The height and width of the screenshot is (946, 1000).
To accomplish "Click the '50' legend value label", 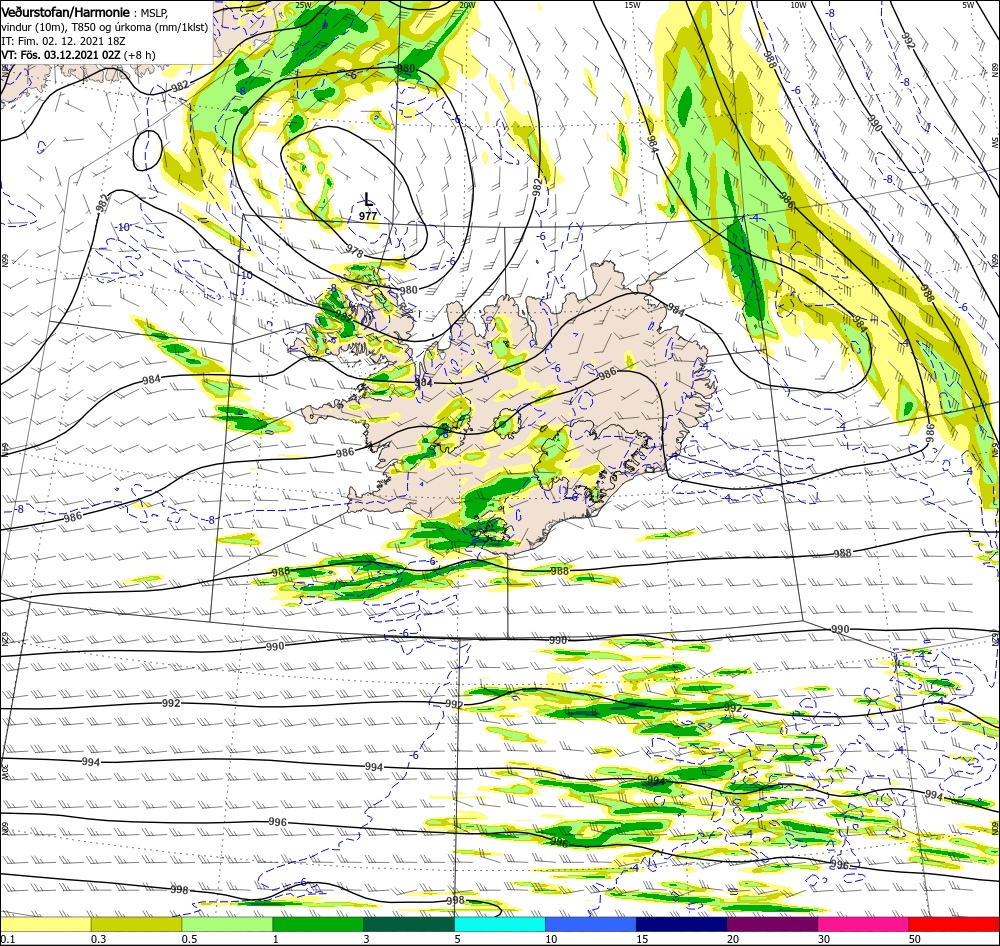I will (x=915, y=939).
